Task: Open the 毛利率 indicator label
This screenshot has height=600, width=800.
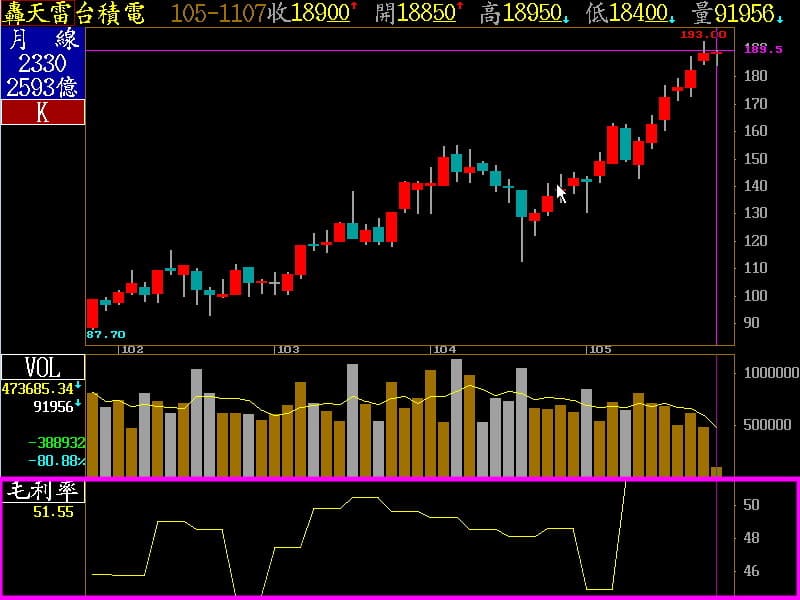Action: (42, 492)
